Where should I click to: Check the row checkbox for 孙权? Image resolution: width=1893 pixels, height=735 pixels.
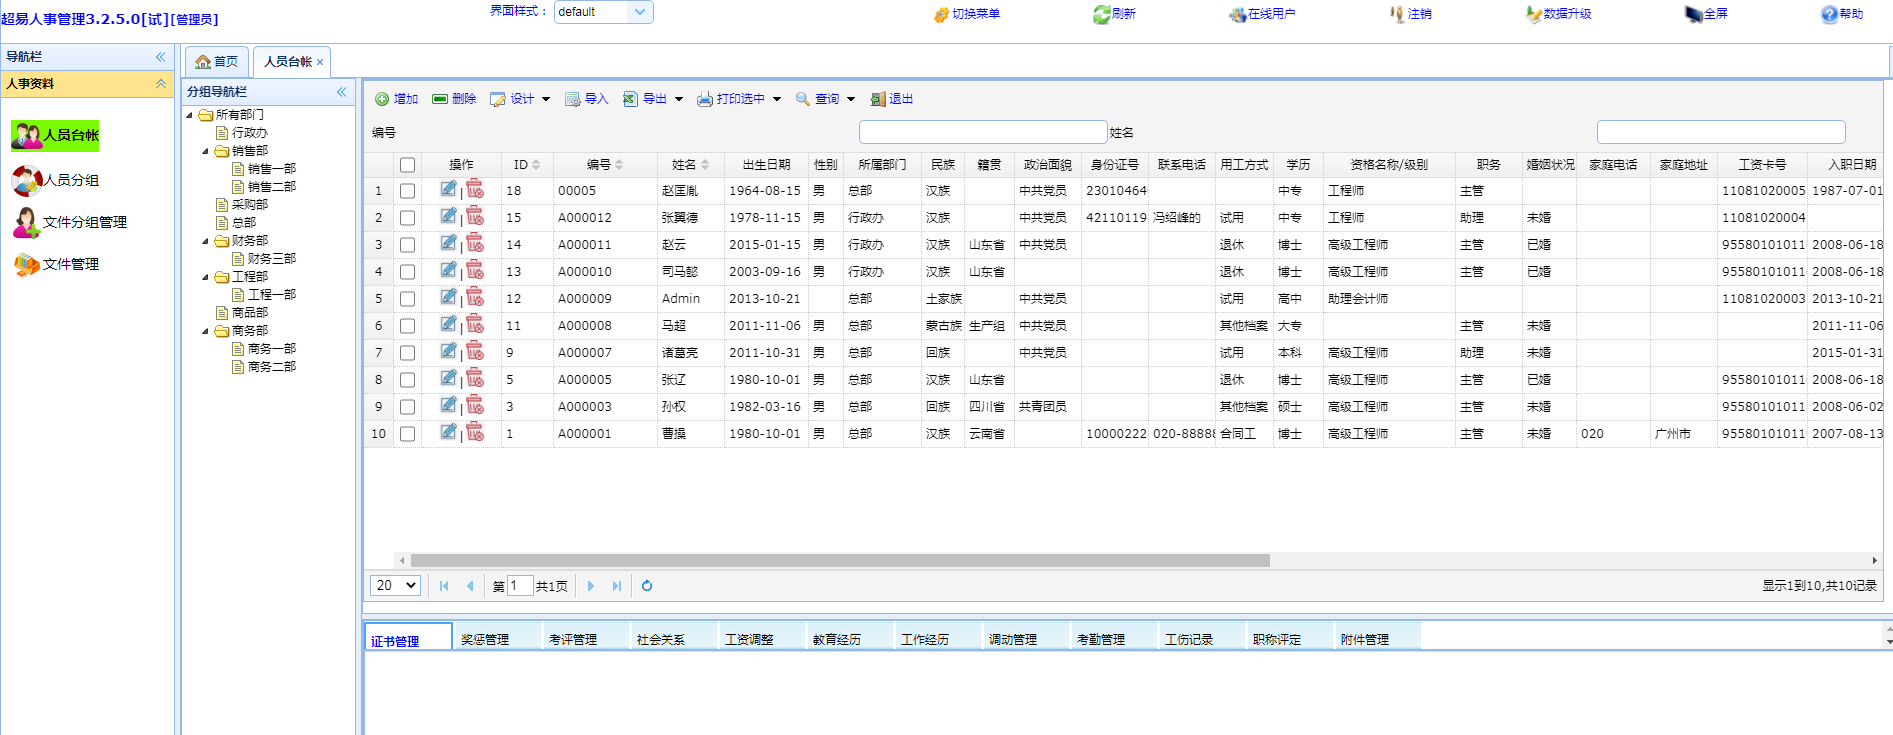(407, 407)
